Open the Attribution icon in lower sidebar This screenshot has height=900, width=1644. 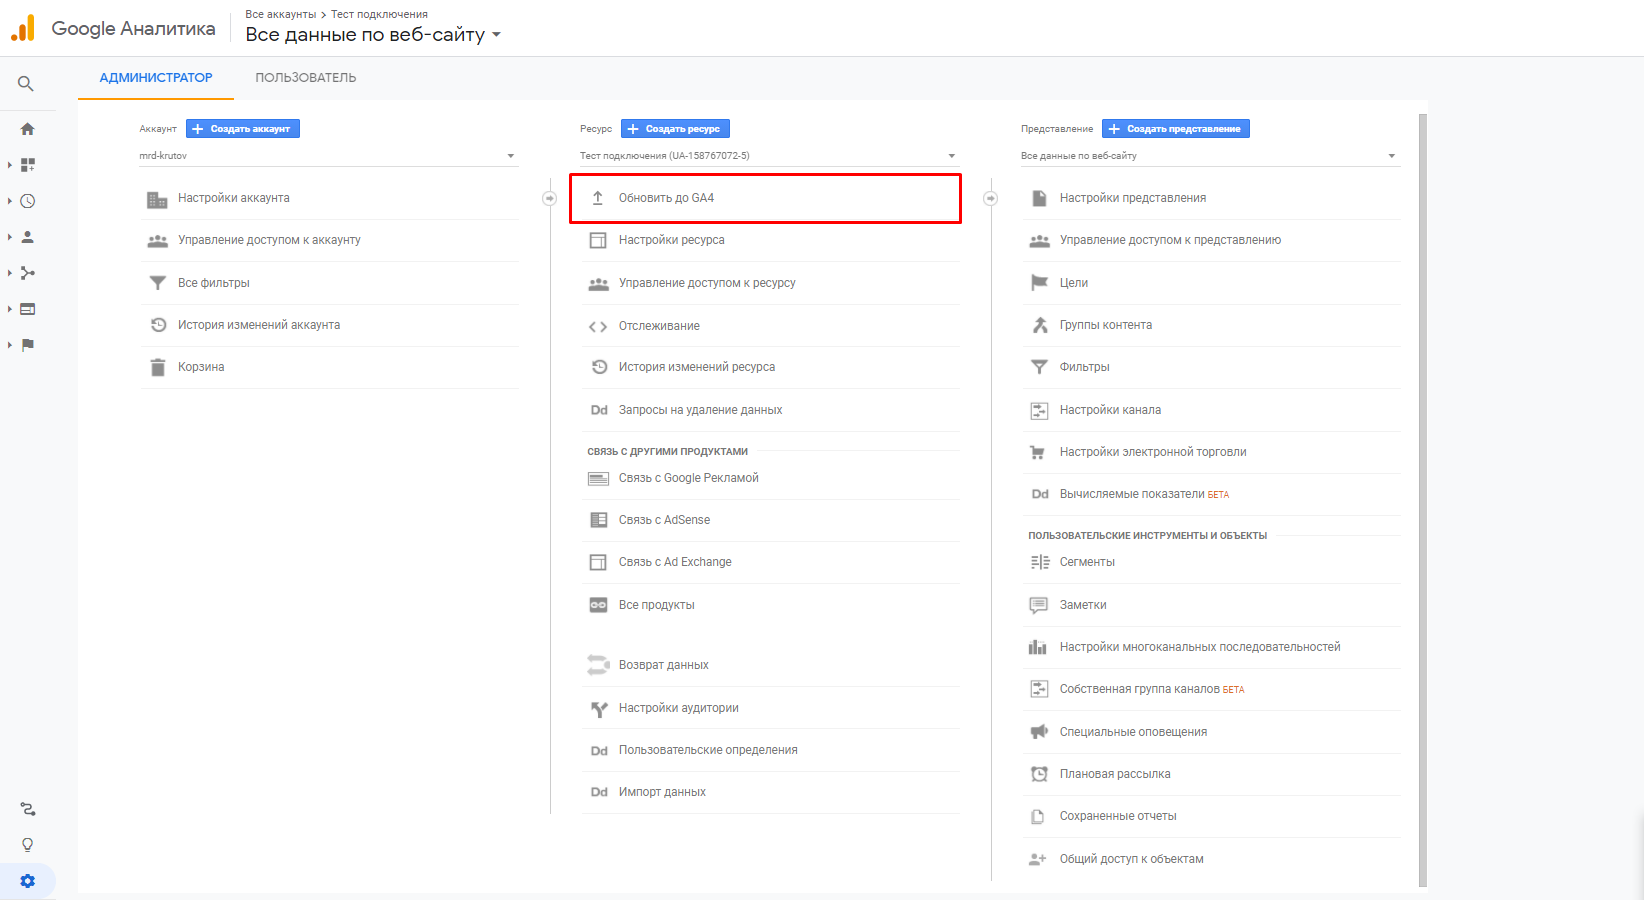[x=28, y=809]
